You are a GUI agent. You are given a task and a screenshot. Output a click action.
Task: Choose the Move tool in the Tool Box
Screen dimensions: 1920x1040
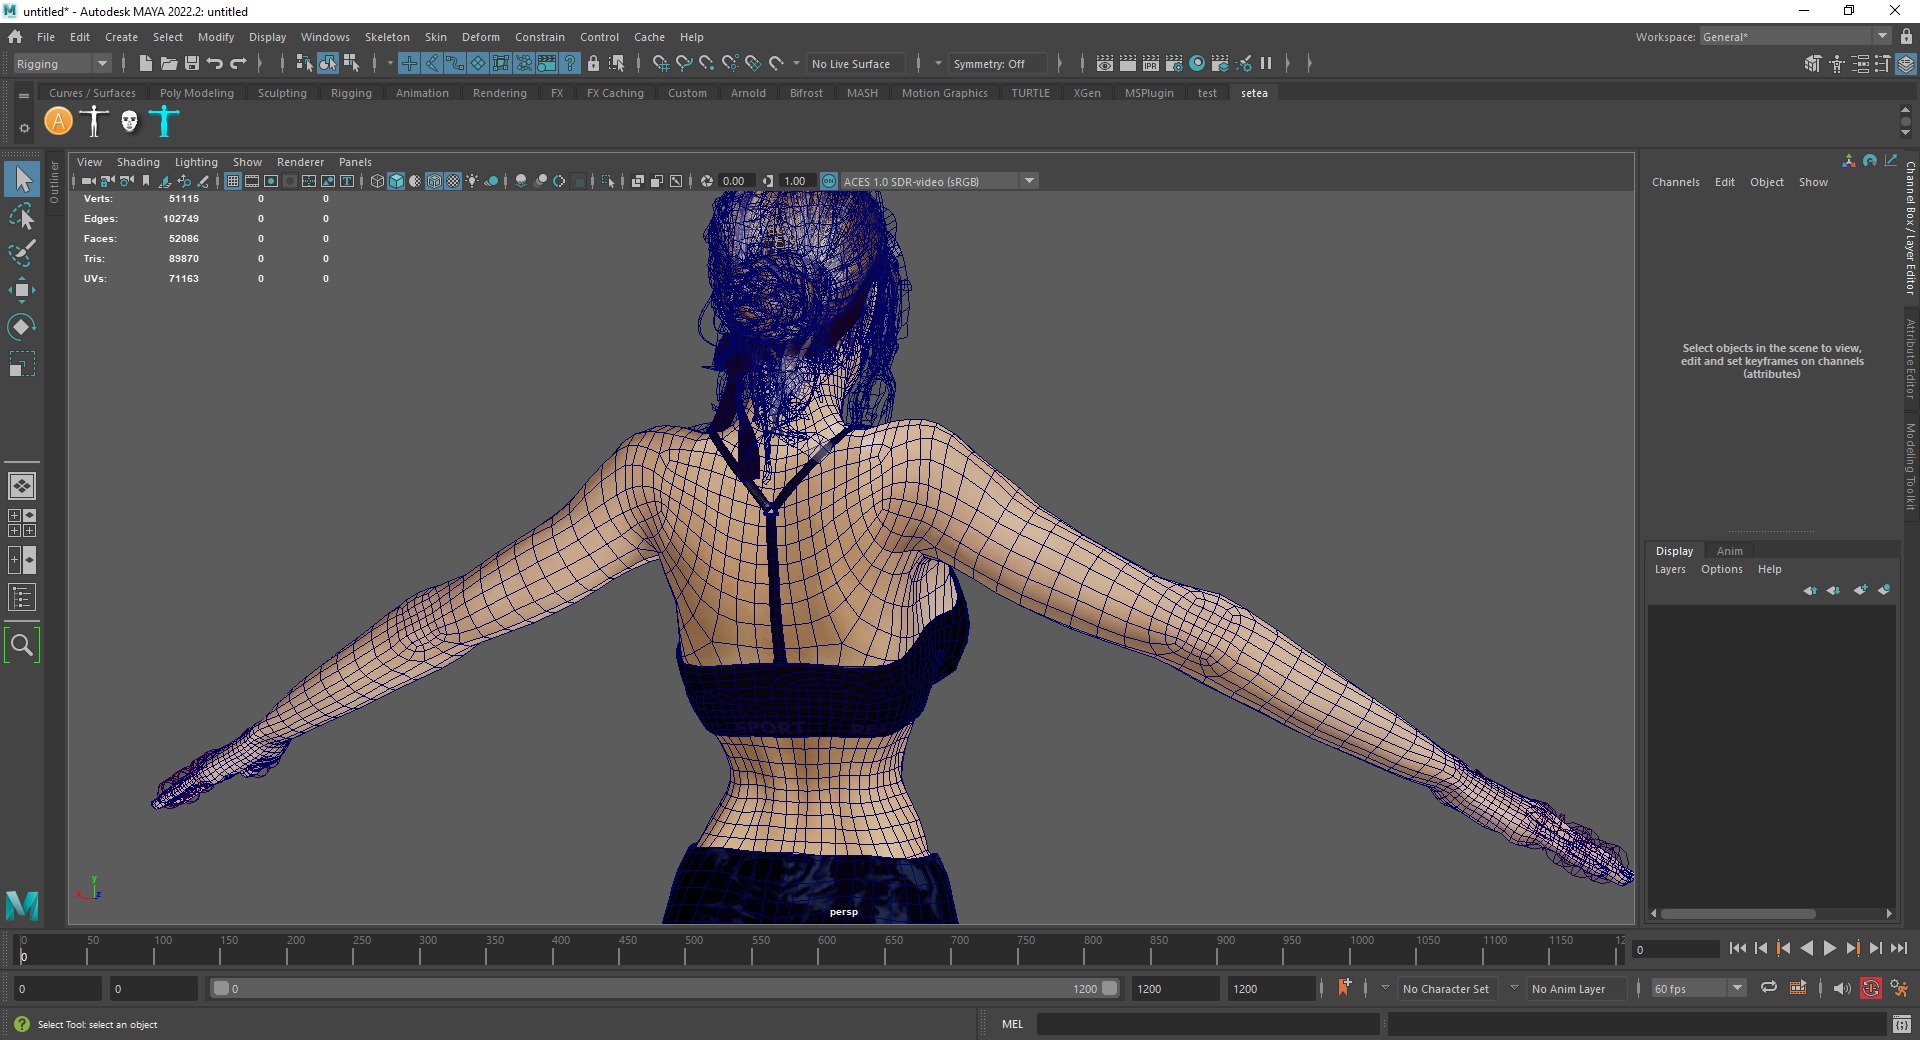[22, 290]
